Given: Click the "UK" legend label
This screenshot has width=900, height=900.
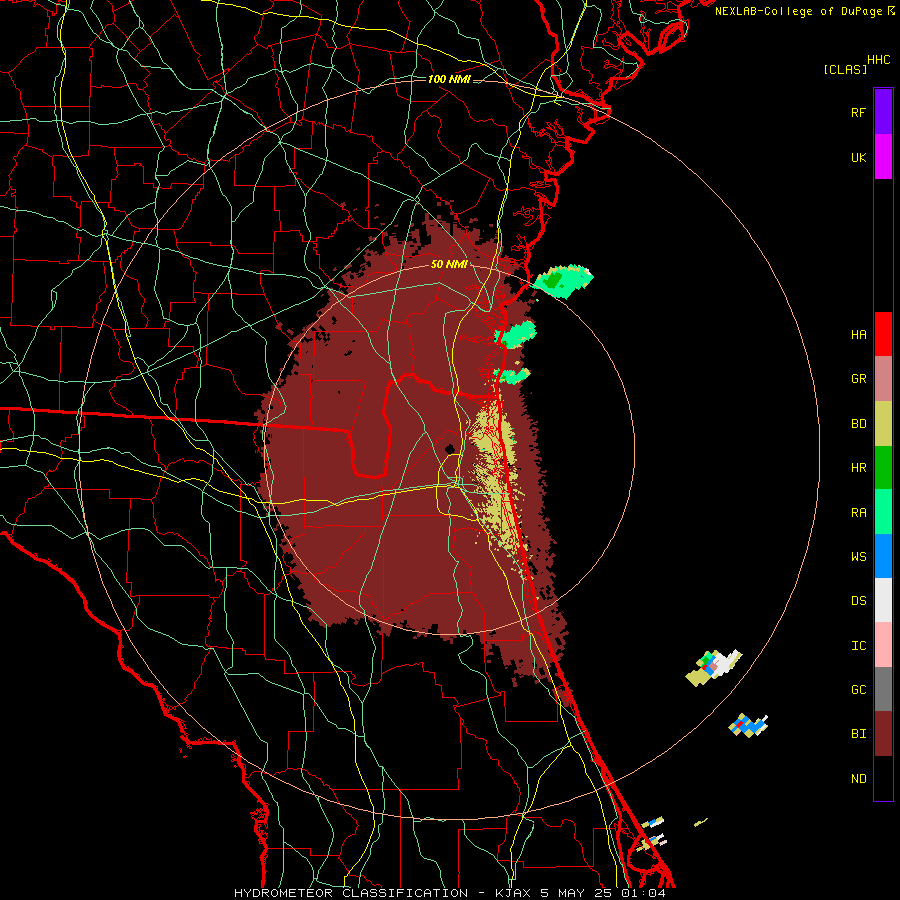Looking at the screenshot, I should click(858, 157).
